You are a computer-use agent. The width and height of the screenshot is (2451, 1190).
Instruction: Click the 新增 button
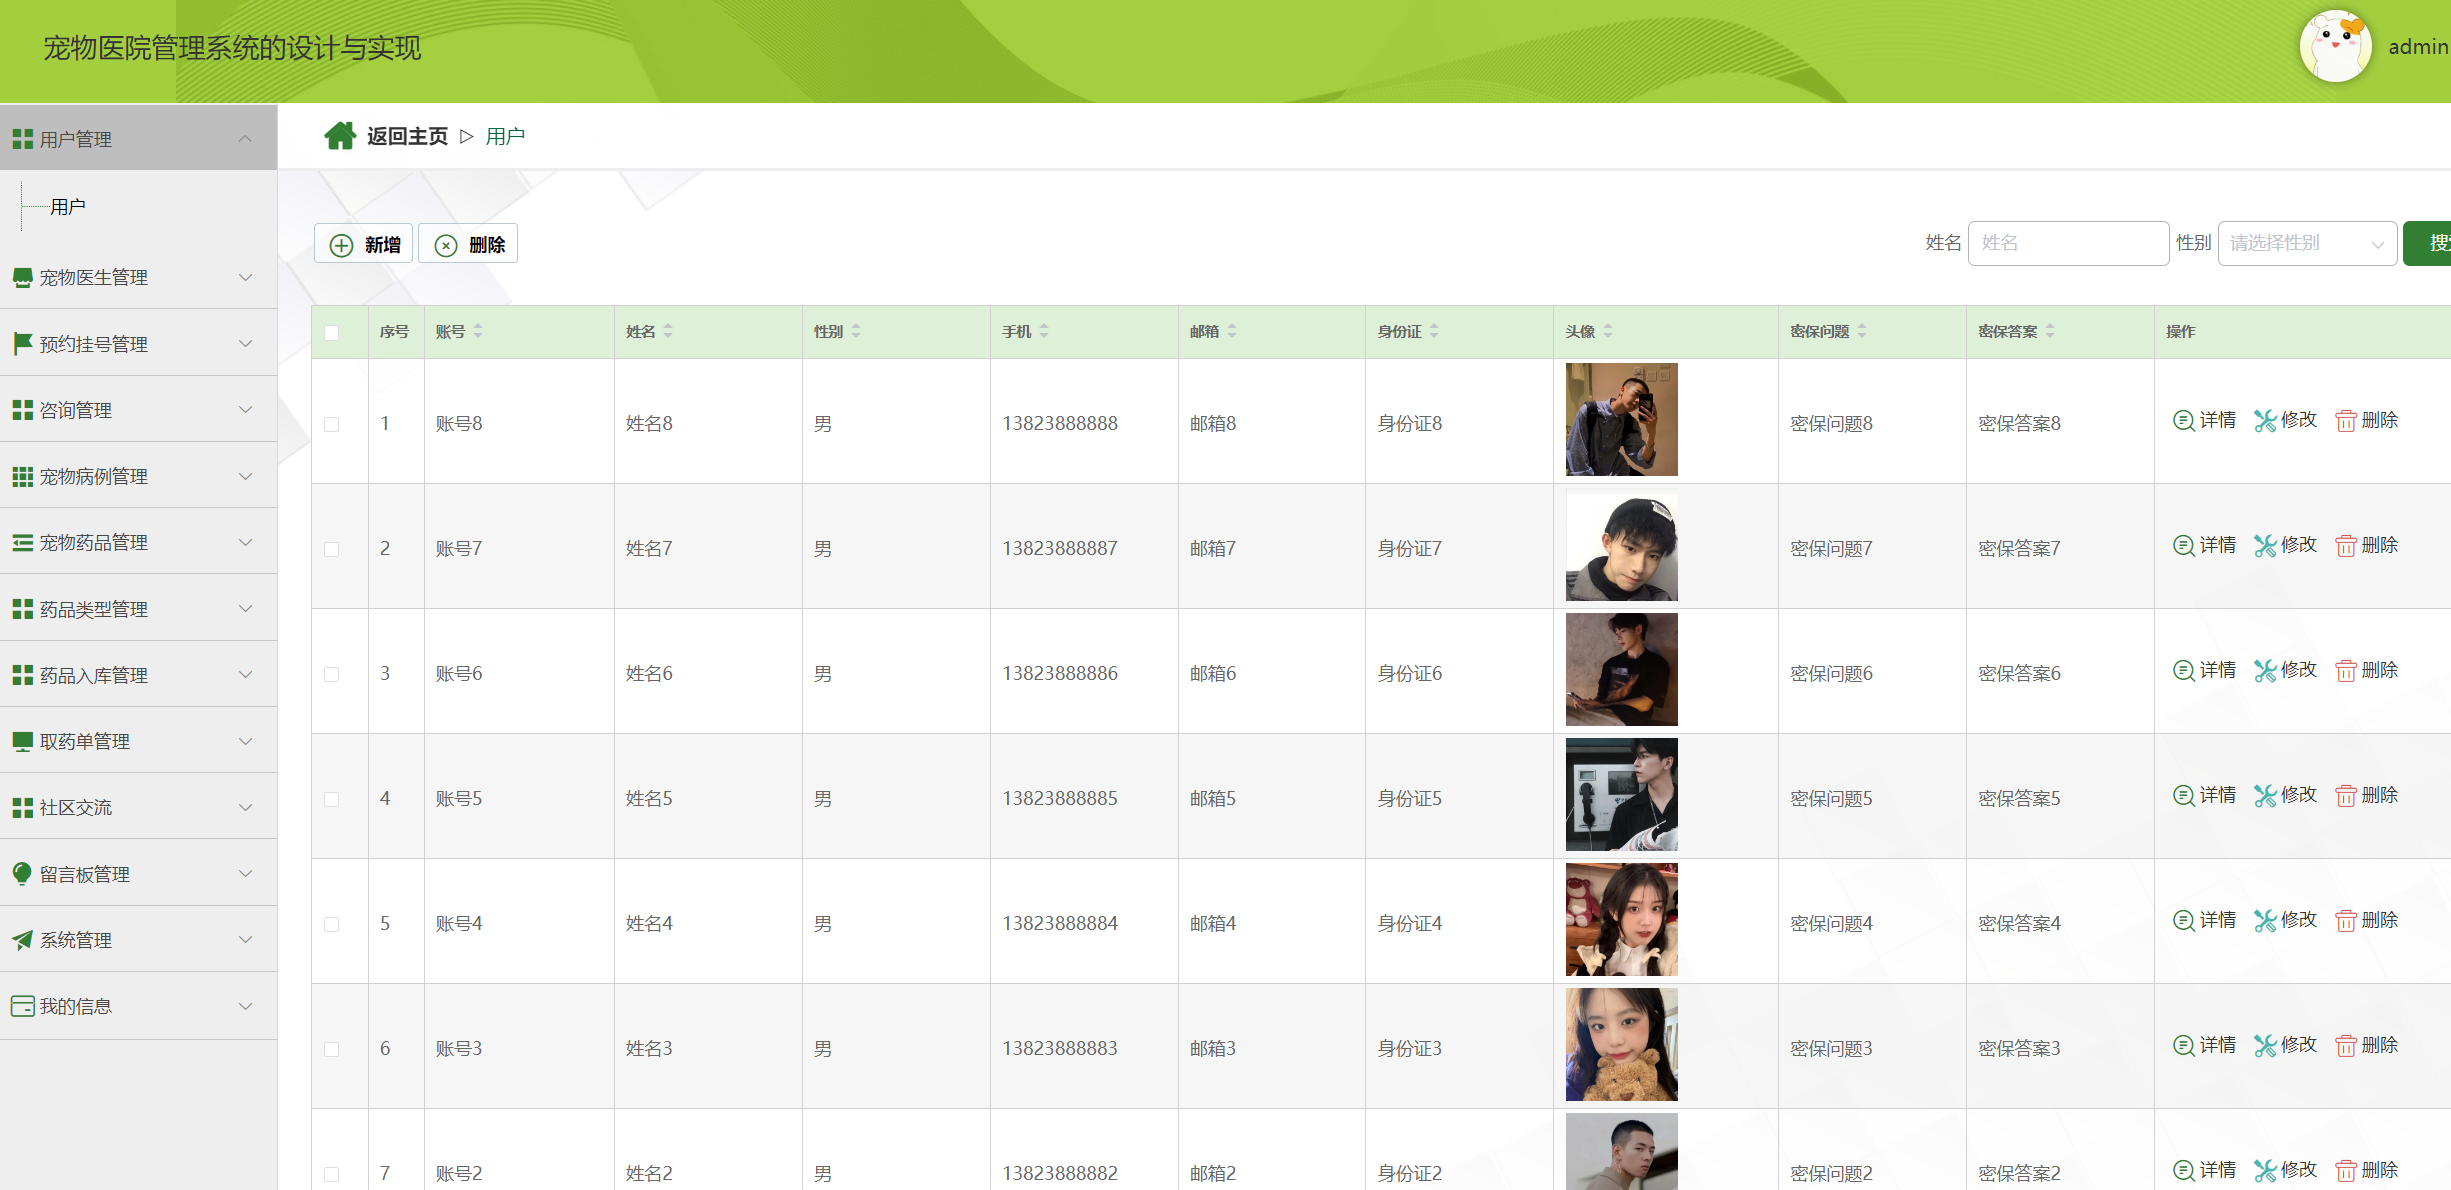pos(364,244)
